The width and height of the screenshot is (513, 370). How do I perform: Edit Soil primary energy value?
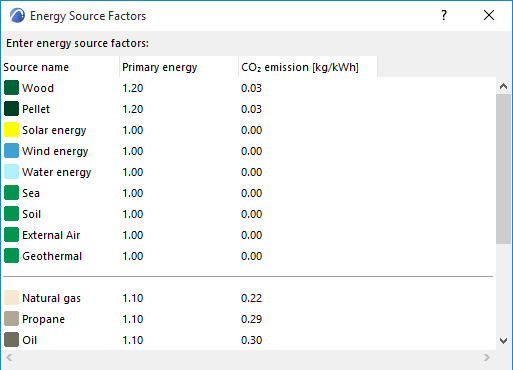[133, 214]
